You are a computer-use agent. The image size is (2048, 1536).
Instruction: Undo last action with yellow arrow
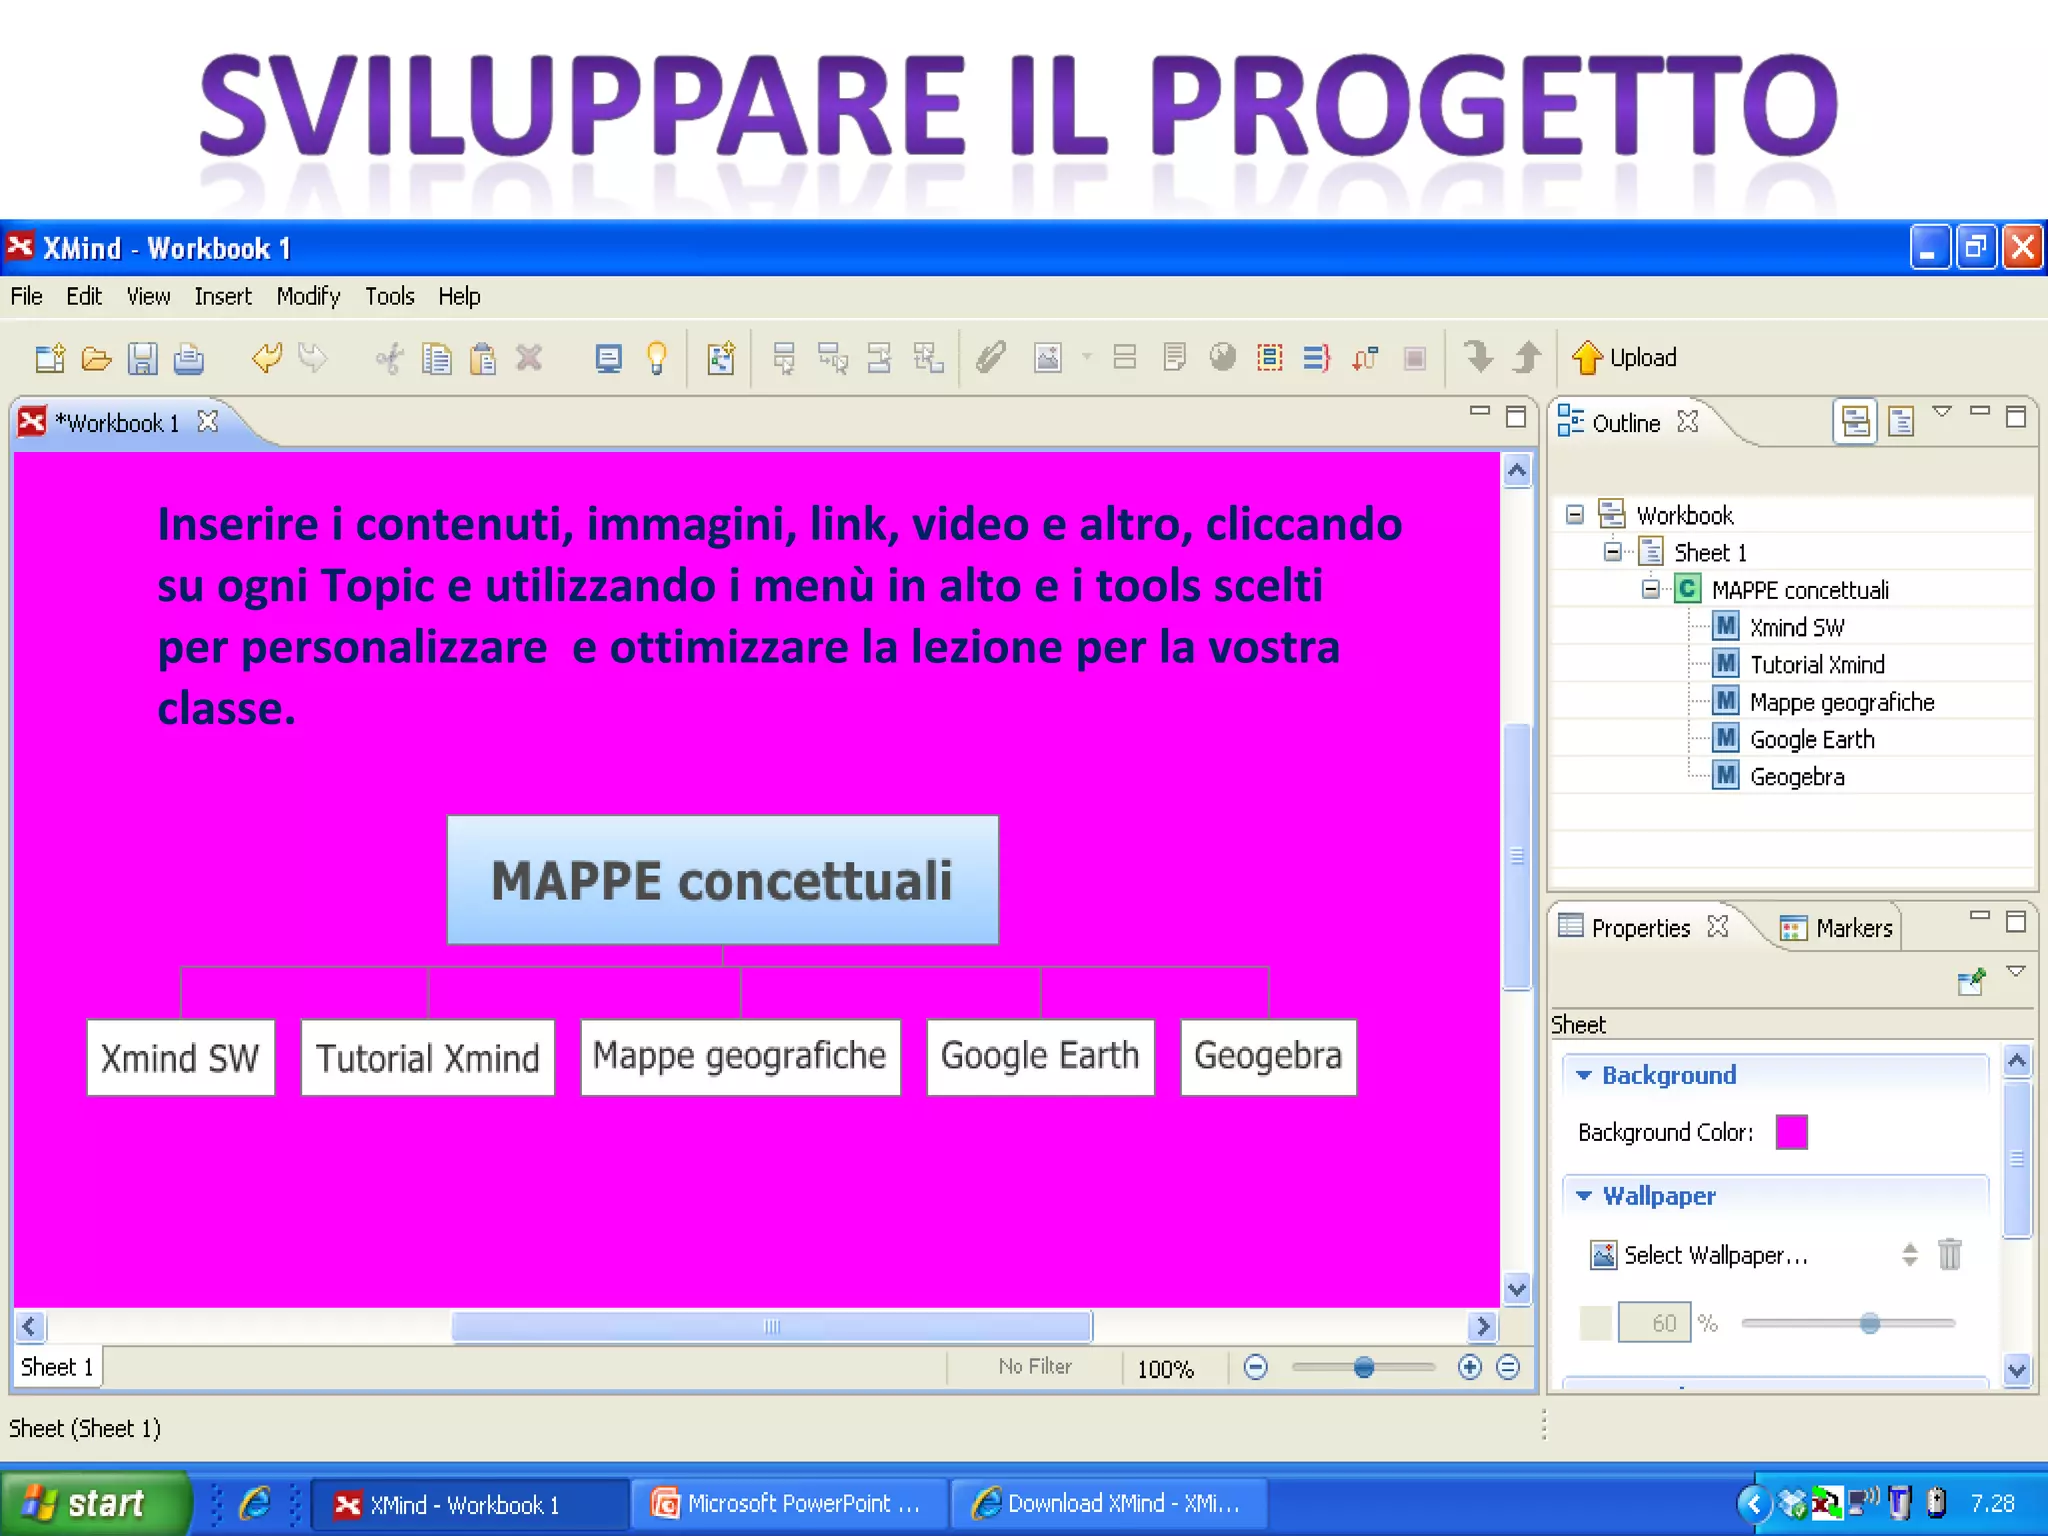[267, 358]
